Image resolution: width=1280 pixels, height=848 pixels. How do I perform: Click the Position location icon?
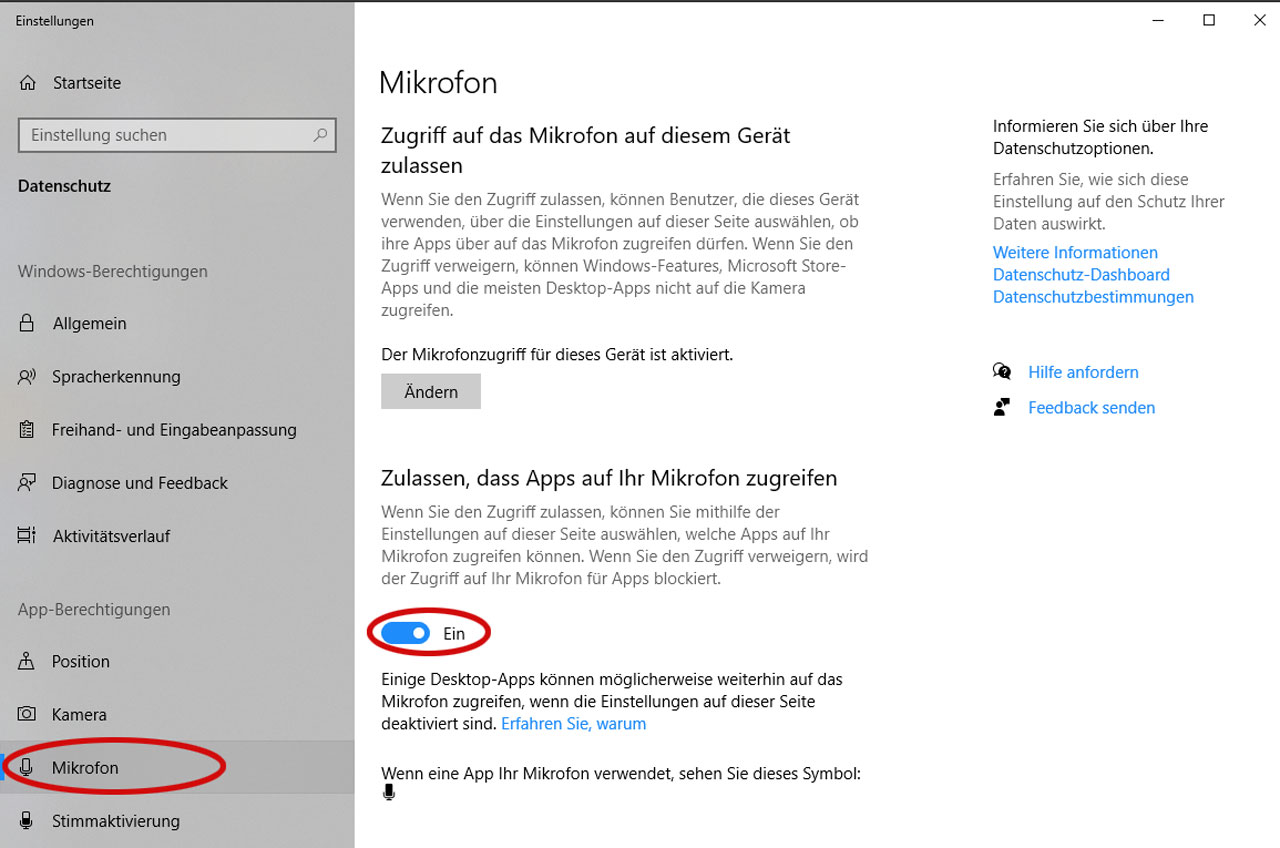click(x=28, y=662)
